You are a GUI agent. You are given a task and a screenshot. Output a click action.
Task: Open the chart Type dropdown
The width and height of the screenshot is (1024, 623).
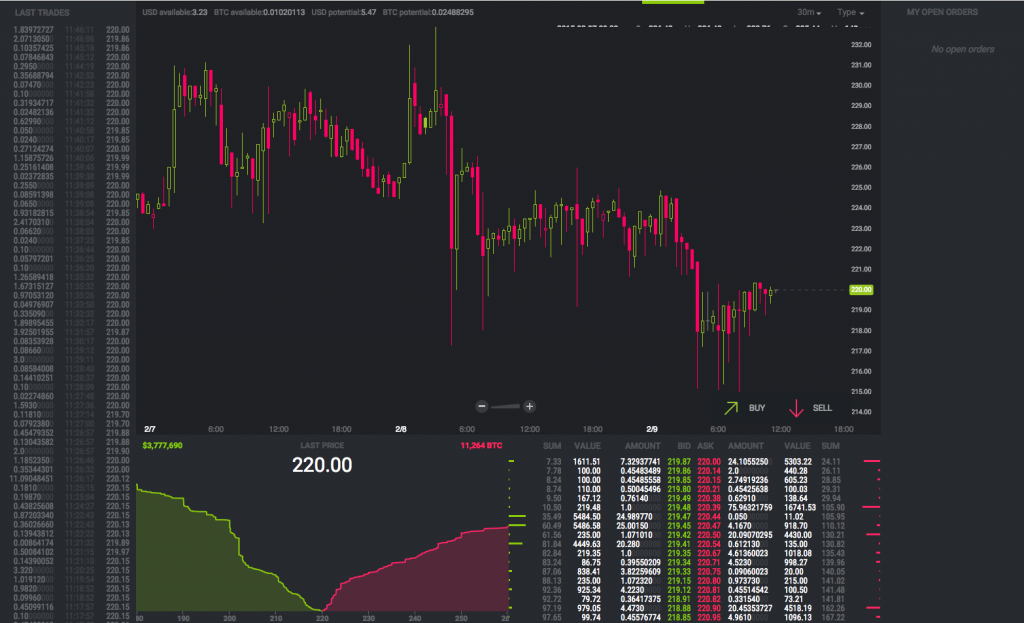pyautogui.click(x=851, y=12)
